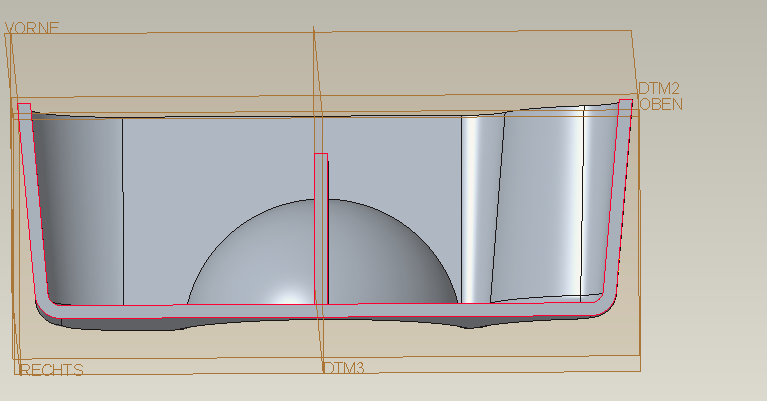Select the VORNE datum plane label
Viewport: 767px width, 401px height.
coord(31,28)
